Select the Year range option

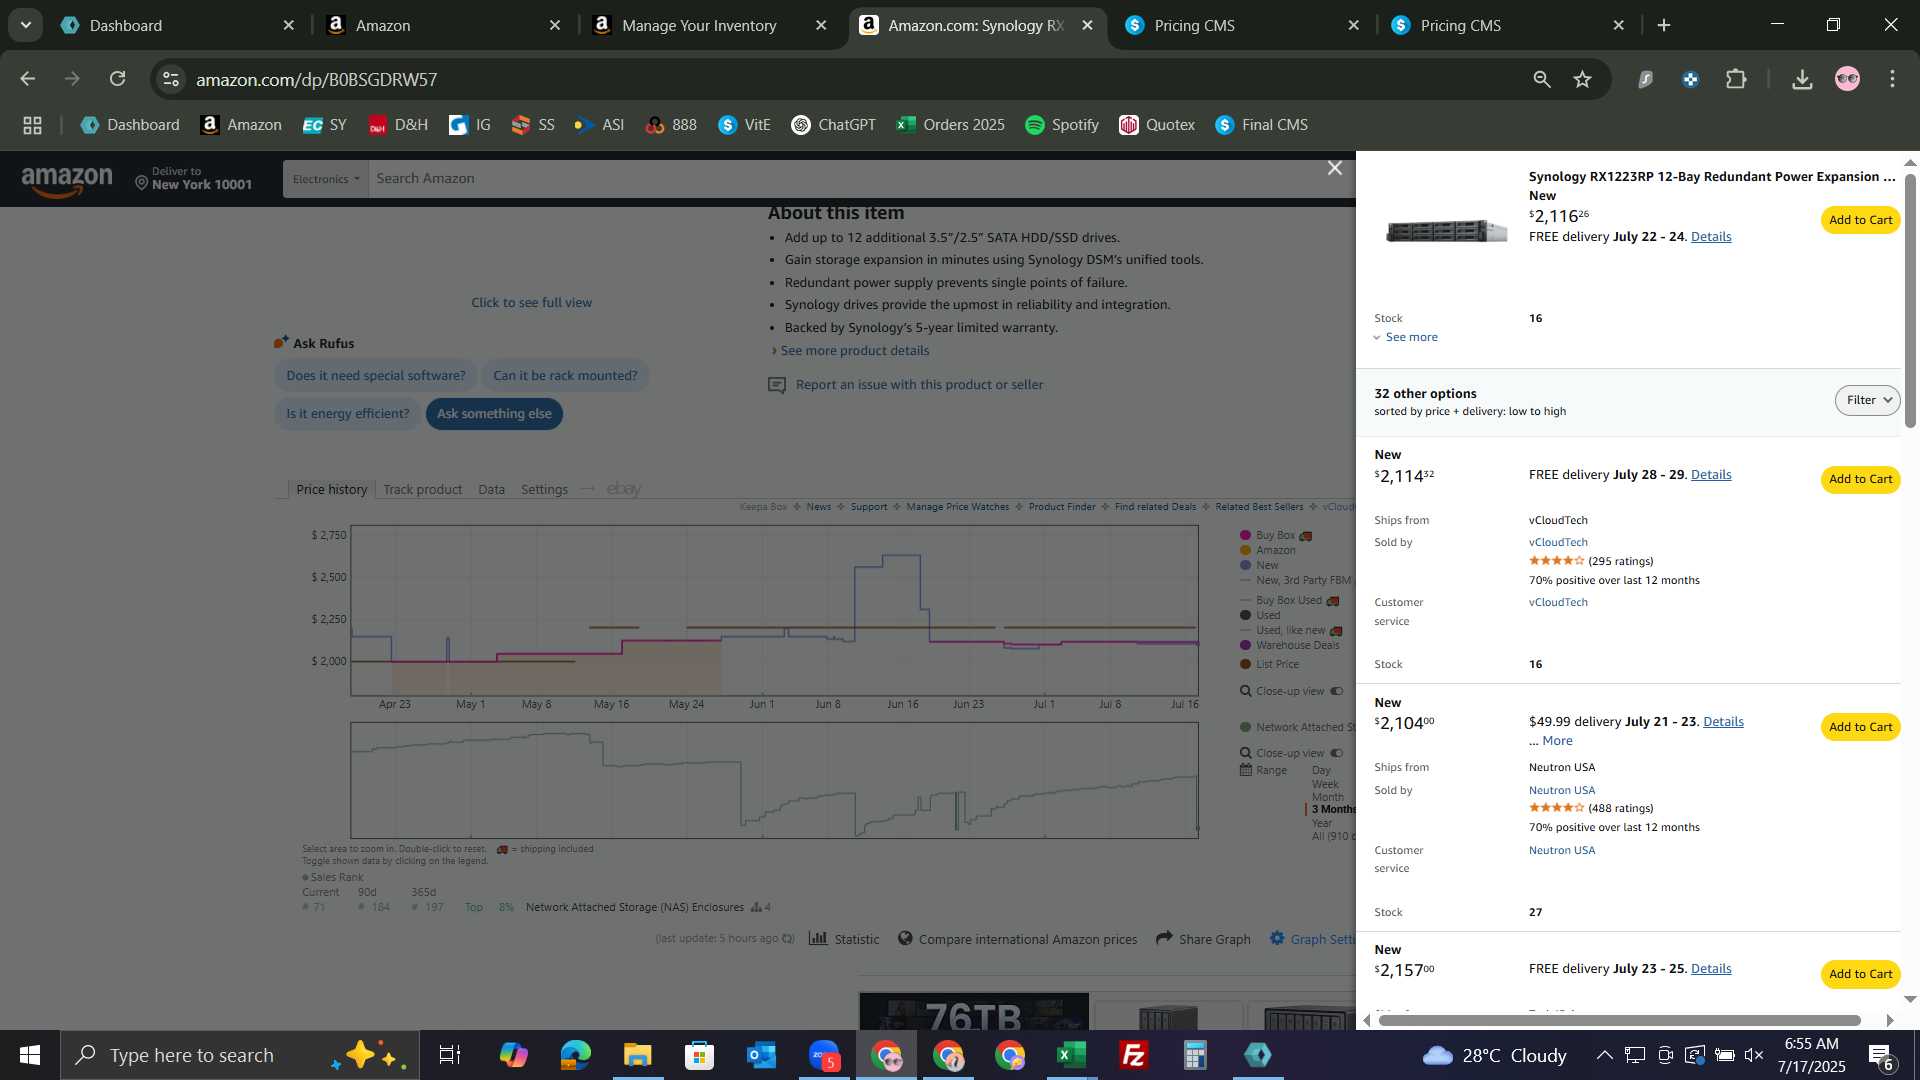tap(1322, 823)
